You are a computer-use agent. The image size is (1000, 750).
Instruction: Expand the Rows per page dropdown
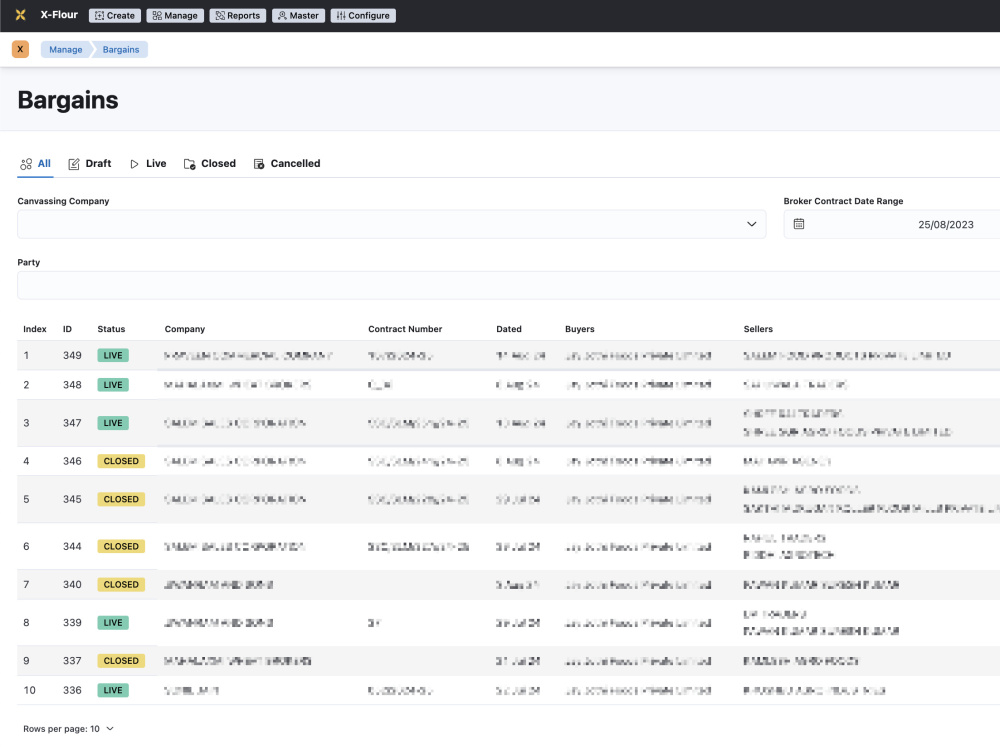tap(68, 728)
